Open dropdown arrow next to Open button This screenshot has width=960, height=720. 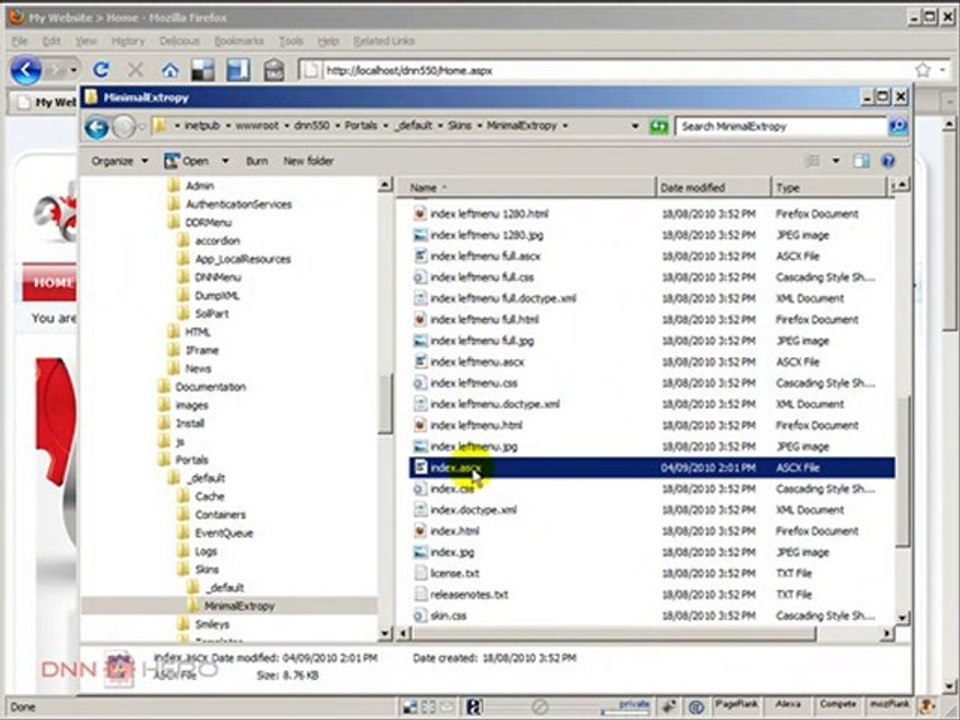coord(225,161)
